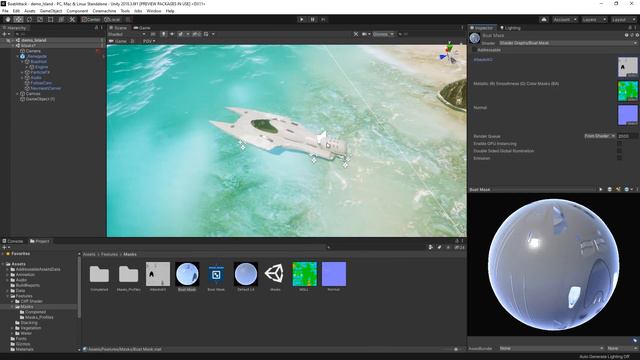Select the Rect Transform tool

[x=51, y=19]
